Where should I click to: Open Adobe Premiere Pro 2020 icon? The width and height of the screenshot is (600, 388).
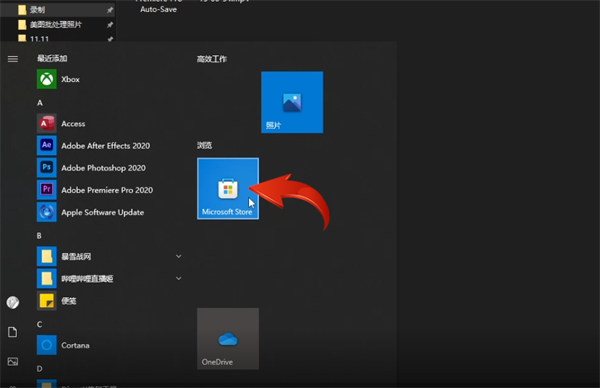click(x=47, y=190)
